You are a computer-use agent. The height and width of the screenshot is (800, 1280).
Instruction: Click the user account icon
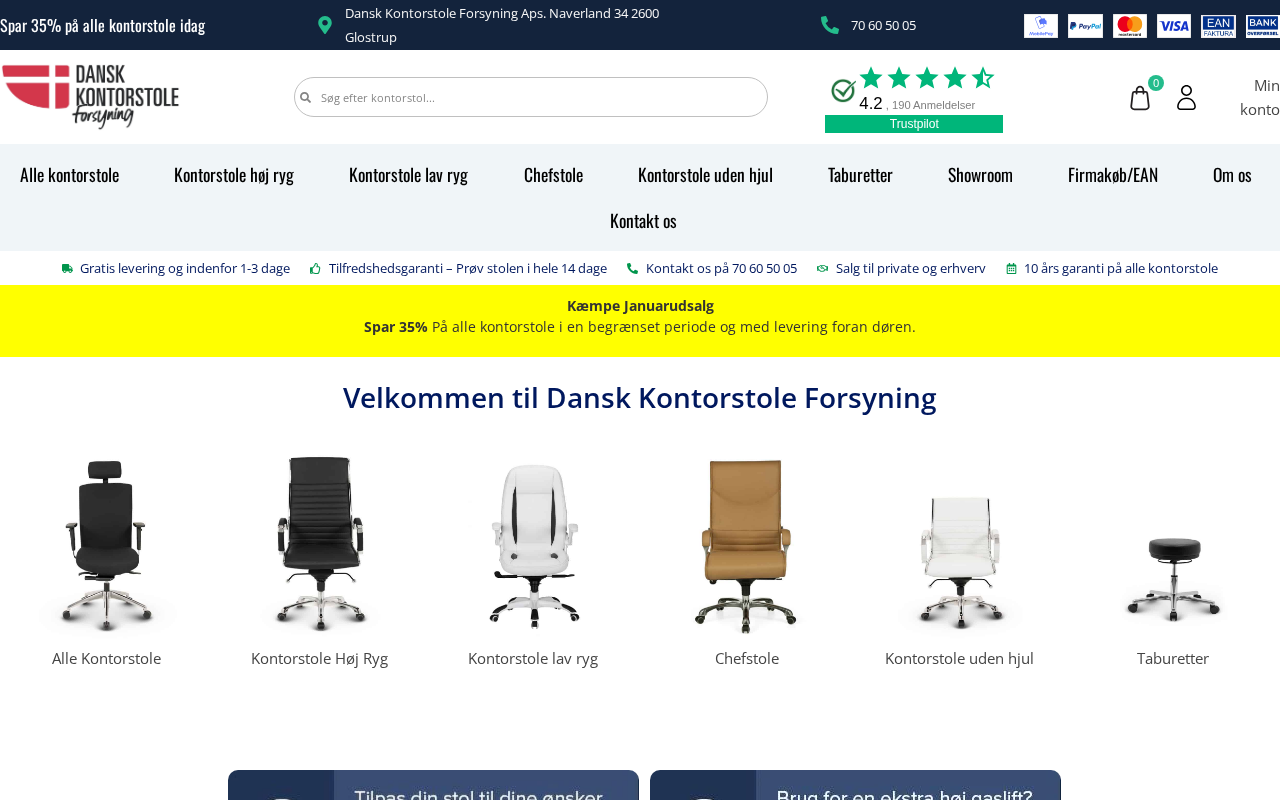coord(1186,97)
